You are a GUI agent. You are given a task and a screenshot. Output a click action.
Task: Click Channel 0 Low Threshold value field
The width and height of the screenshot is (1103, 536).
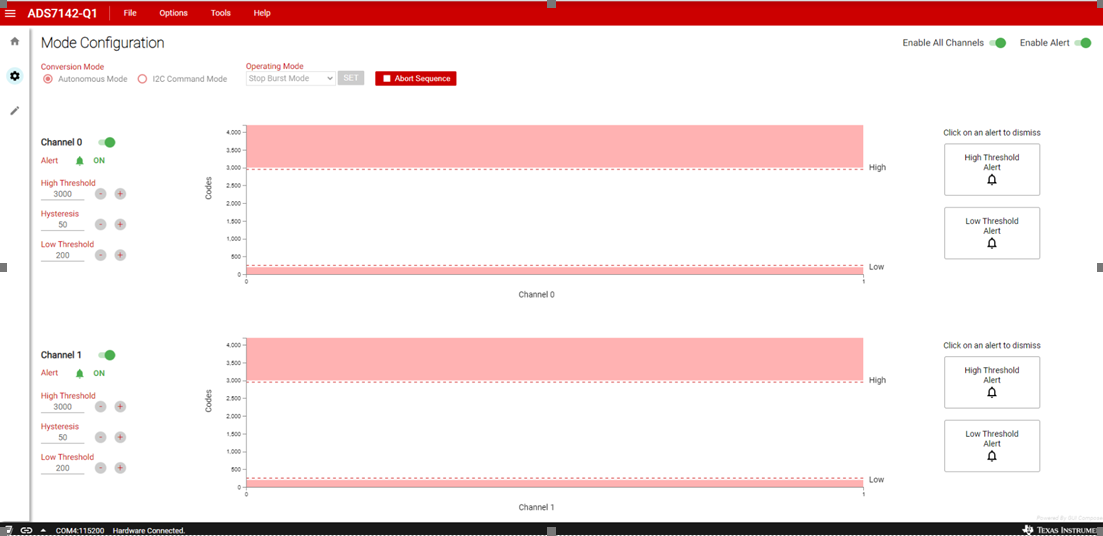[63, 255]
